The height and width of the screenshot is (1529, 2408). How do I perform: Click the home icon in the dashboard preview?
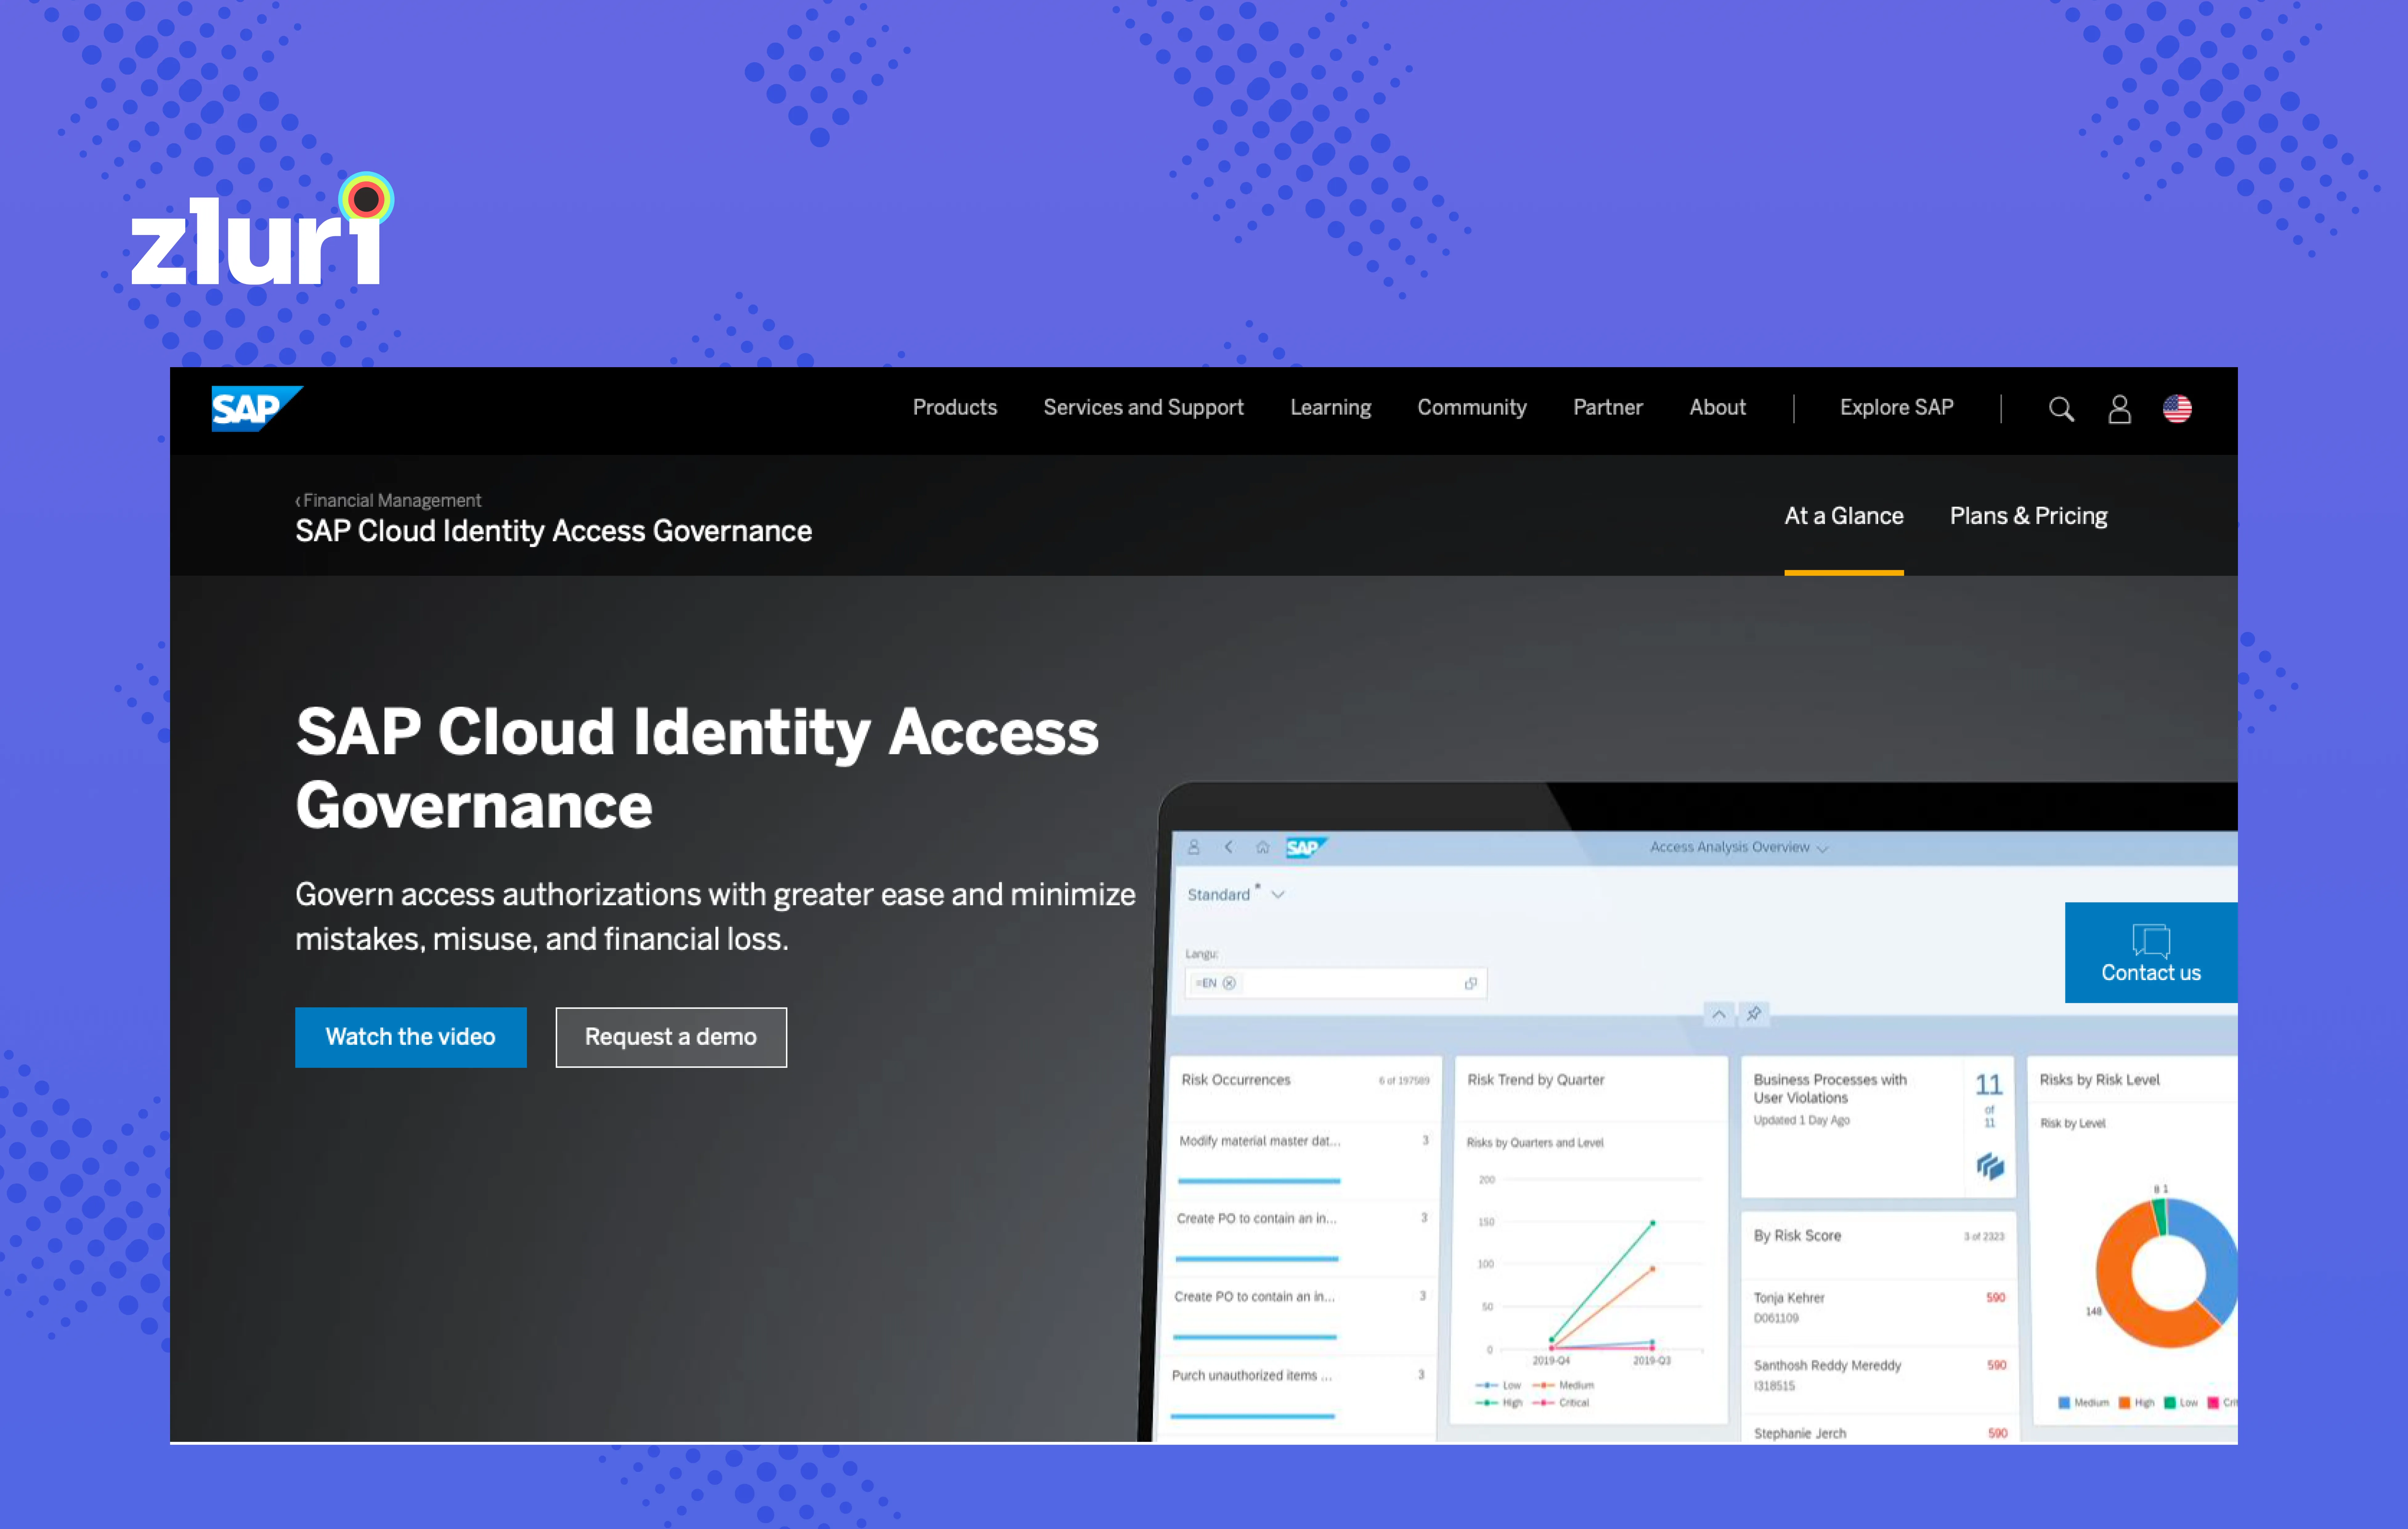1263,847
